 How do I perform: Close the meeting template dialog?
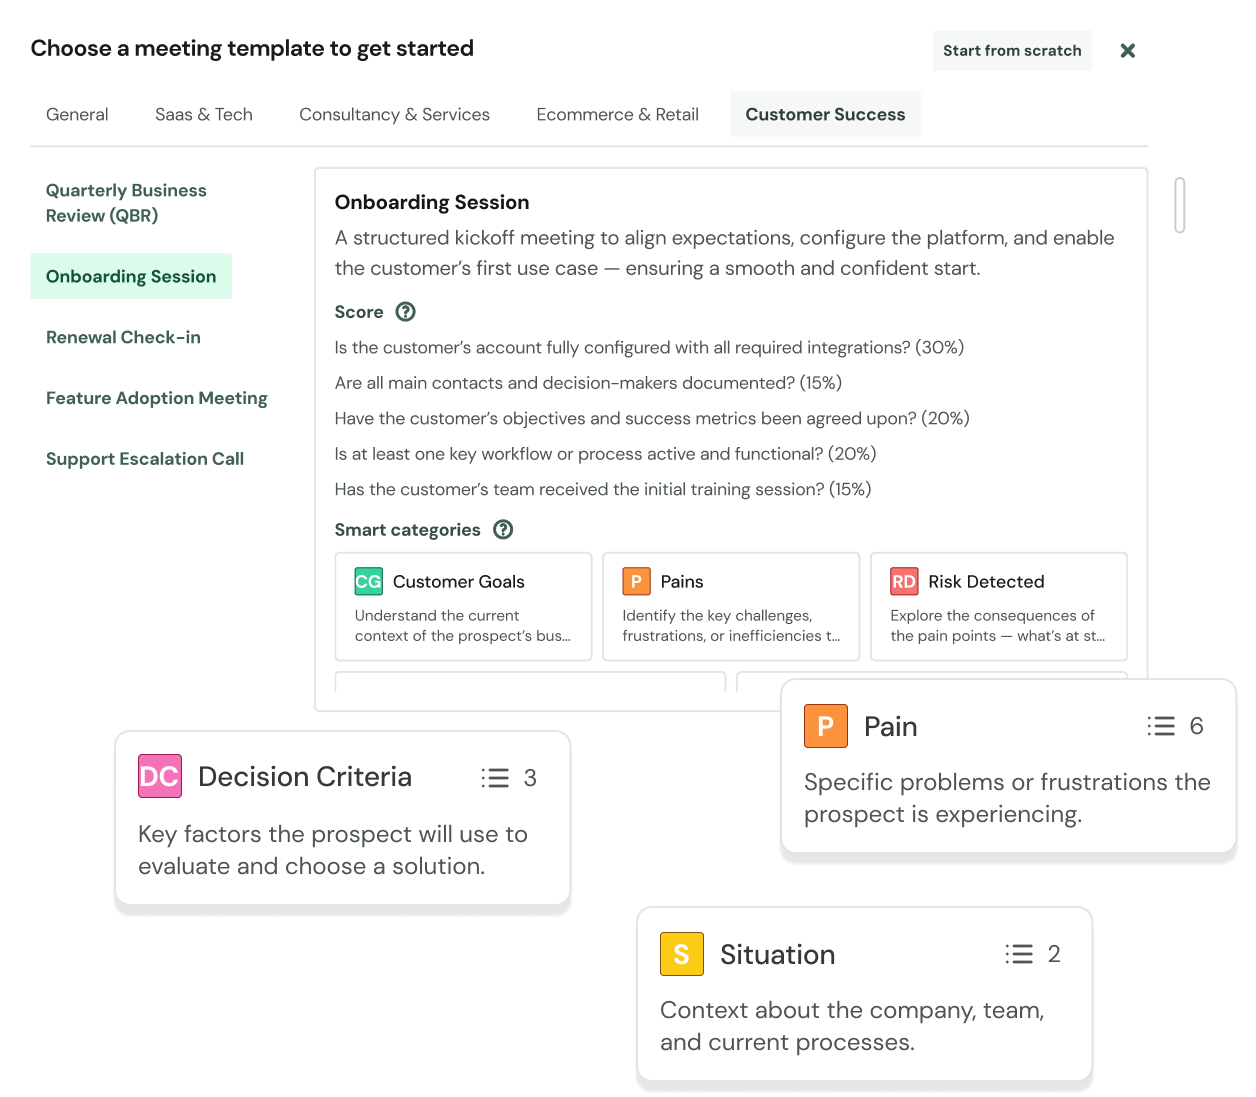click(1127, 51)
